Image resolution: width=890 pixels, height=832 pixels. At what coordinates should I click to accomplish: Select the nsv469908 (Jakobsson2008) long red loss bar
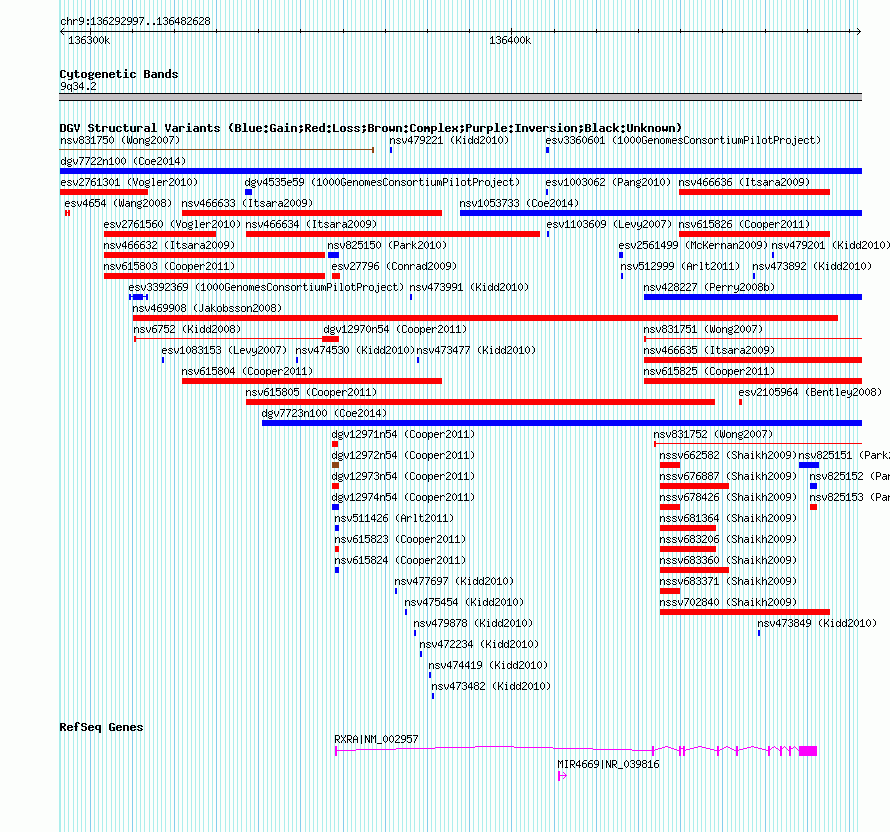(x=485, y=318)
